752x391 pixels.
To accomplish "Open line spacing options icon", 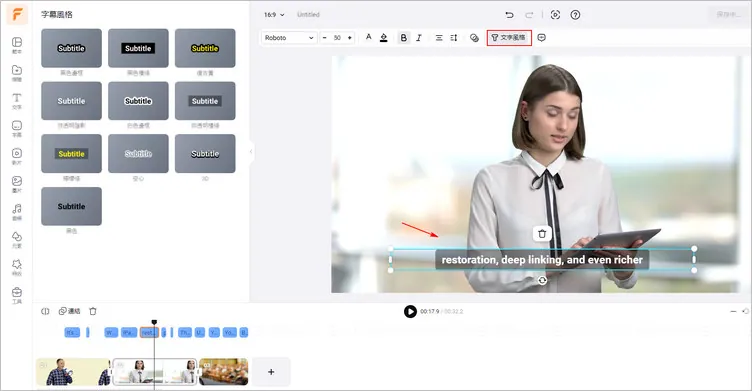I will [x=454, y=37].
